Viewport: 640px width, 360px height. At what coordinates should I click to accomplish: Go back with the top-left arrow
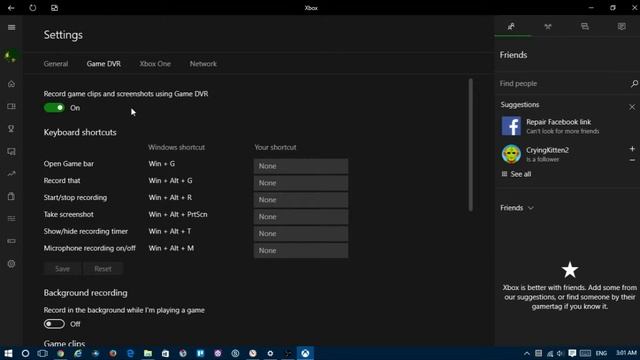coord(11,8)
